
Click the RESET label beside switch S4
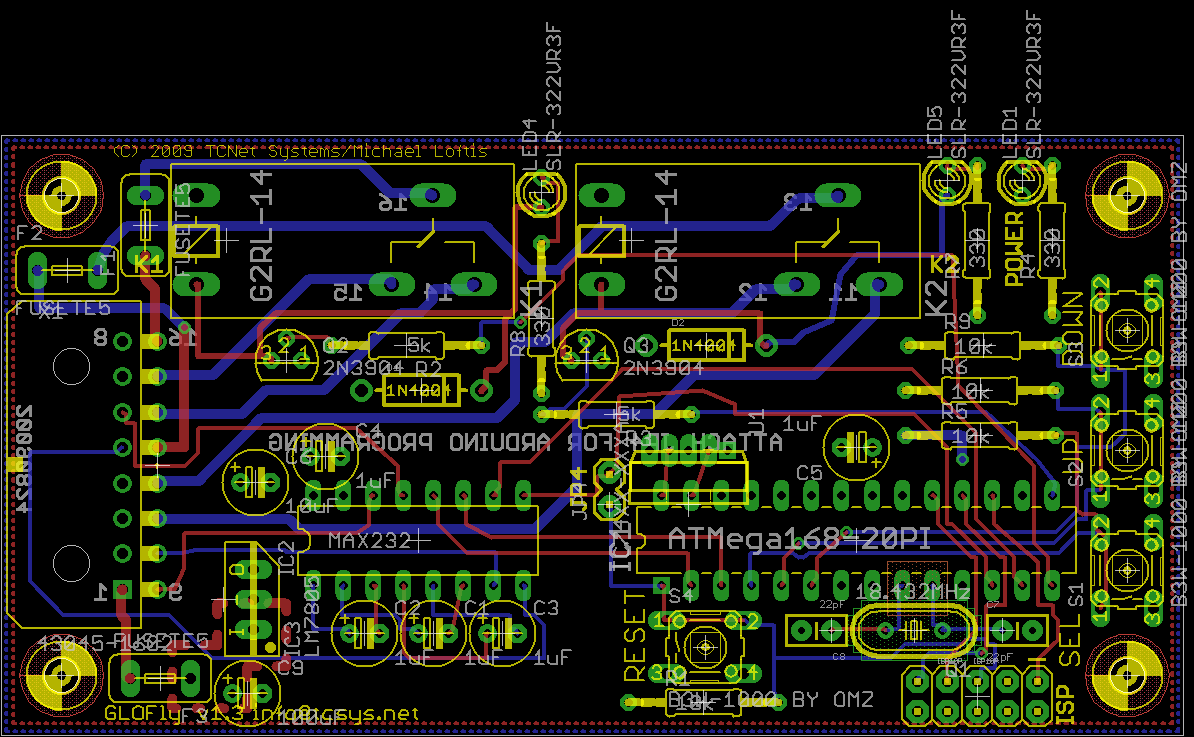point(634,637)
